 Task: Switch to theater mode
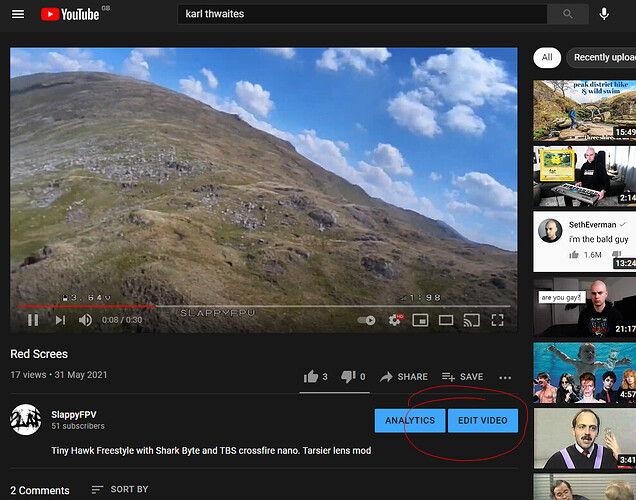pyautogui.click(x=446, y=320)
